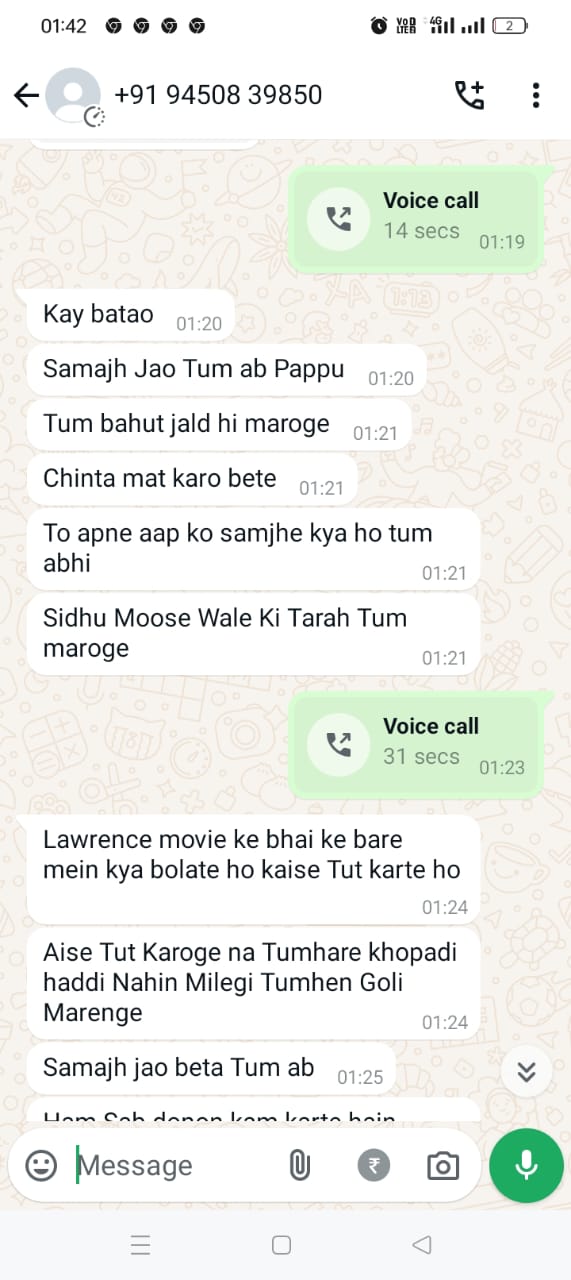Open the contact profile picture
The width and height of the screenshot is (571, 1280).
[x=74, y=96]
